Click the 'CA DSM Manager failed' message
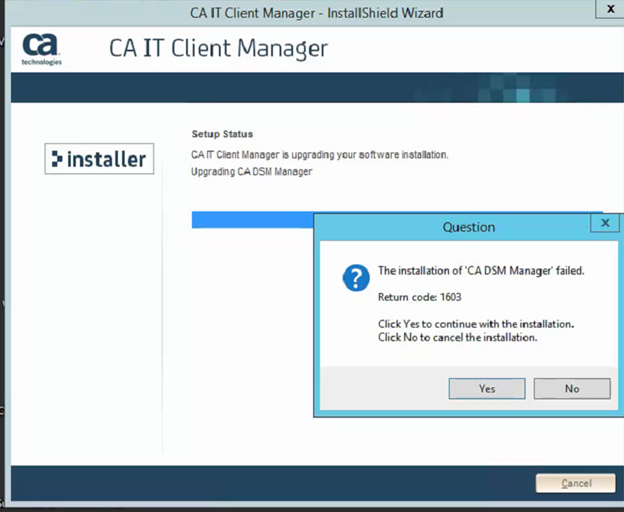This screenshot has height=512, width=624. click(481, 271)
